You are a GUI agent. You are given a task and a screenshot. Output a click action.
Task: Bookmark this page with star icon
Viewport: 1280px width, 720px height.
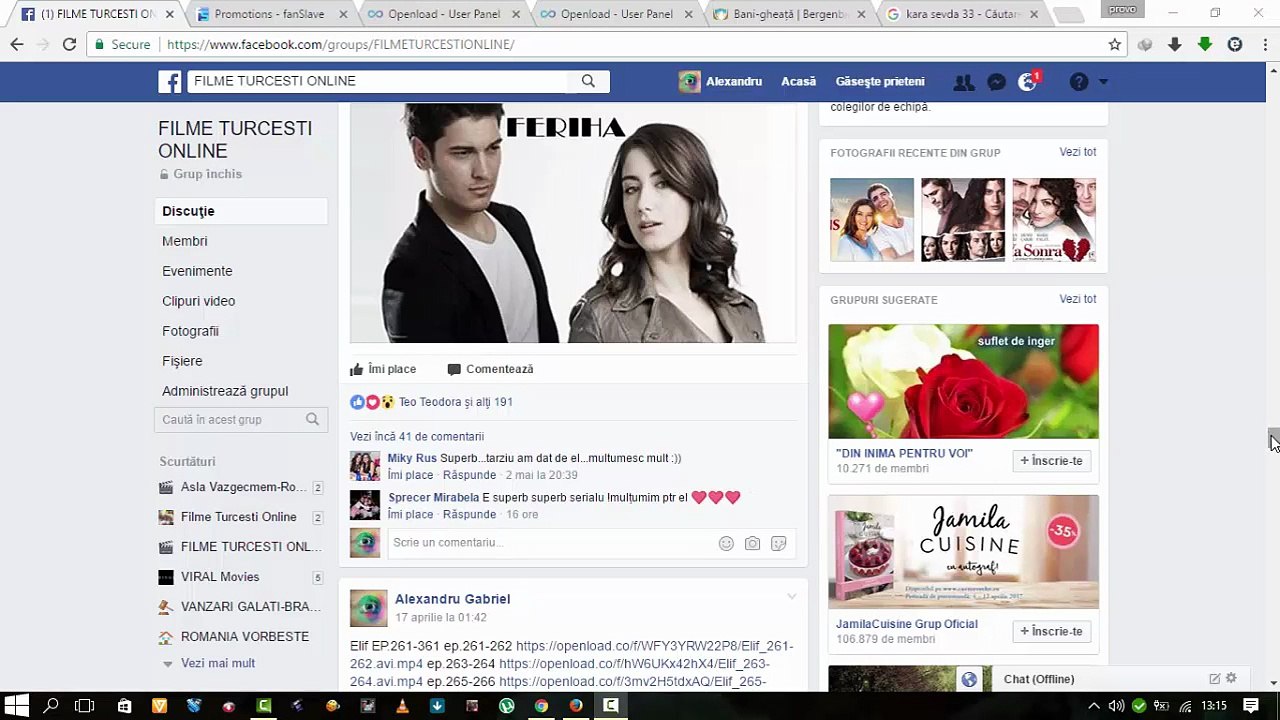[x=1114, y=44]
